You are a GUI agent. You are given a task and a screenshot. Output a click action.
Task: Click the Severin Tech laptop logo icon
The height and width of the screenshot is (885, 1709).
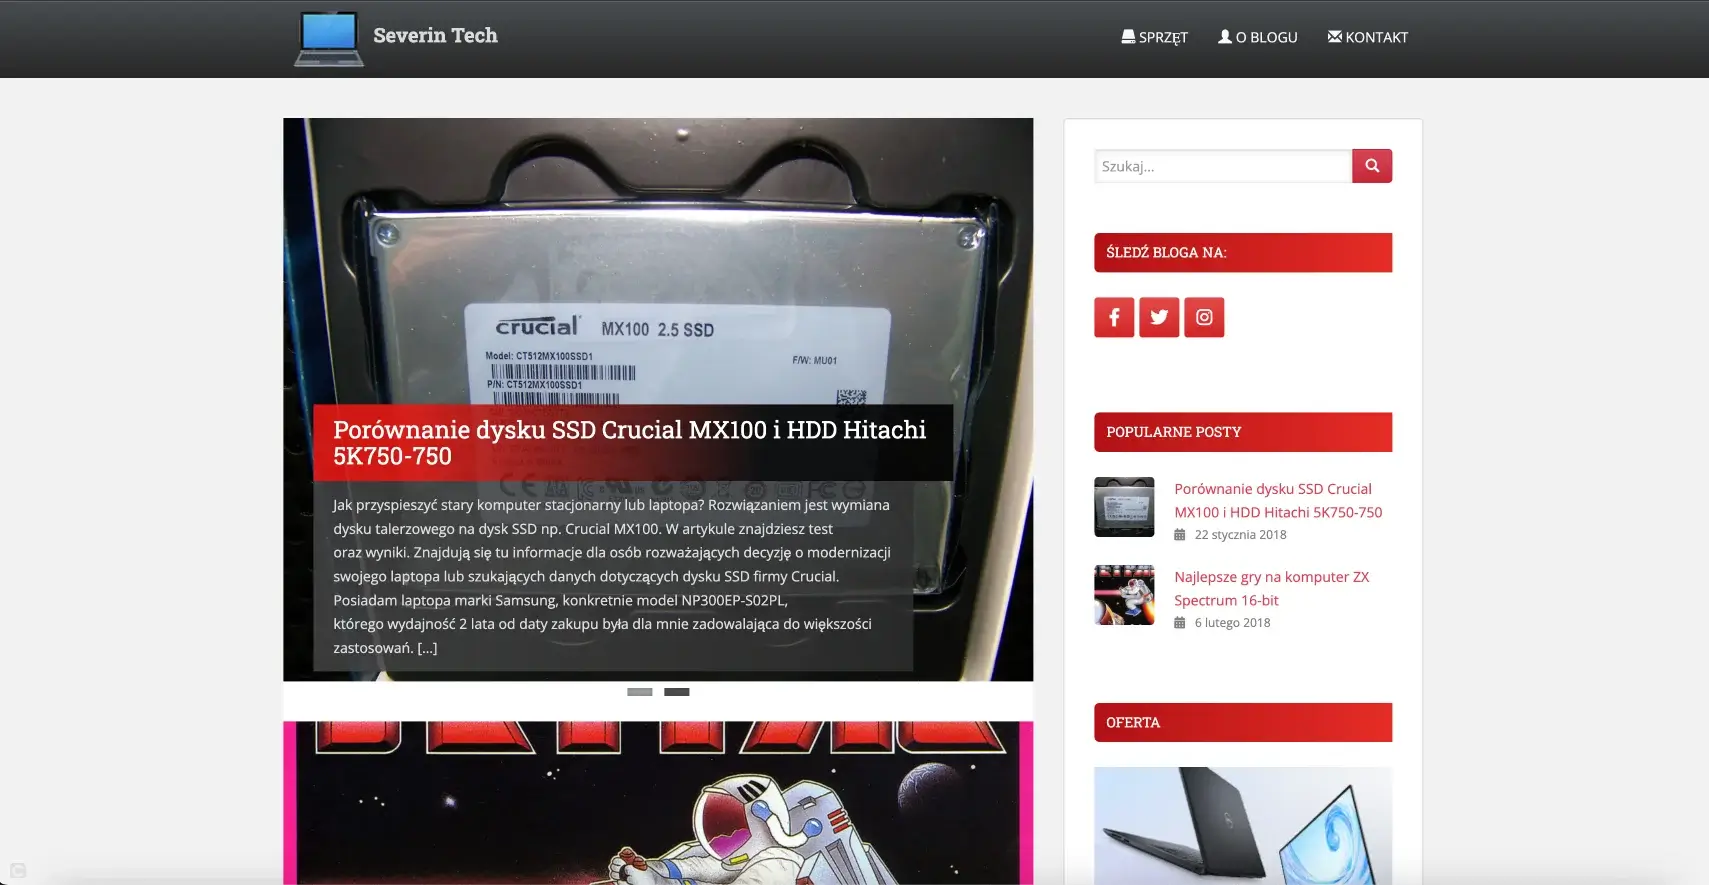[x=328, y=38]
